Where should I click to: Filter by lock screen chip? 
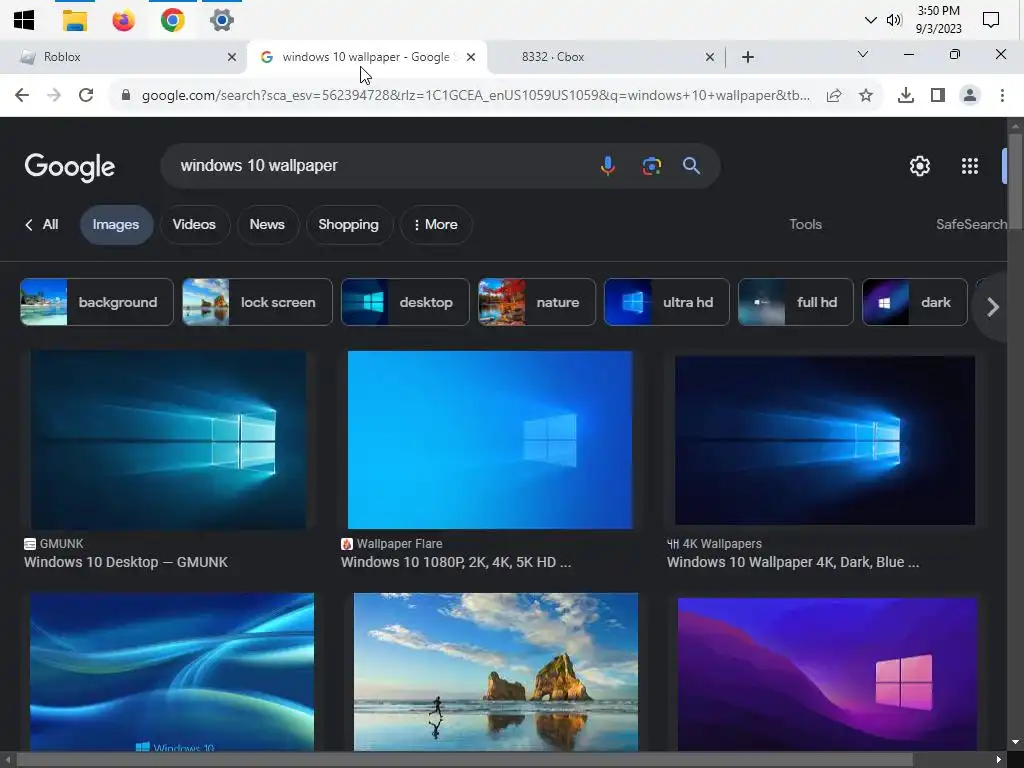tap(257, 302)
